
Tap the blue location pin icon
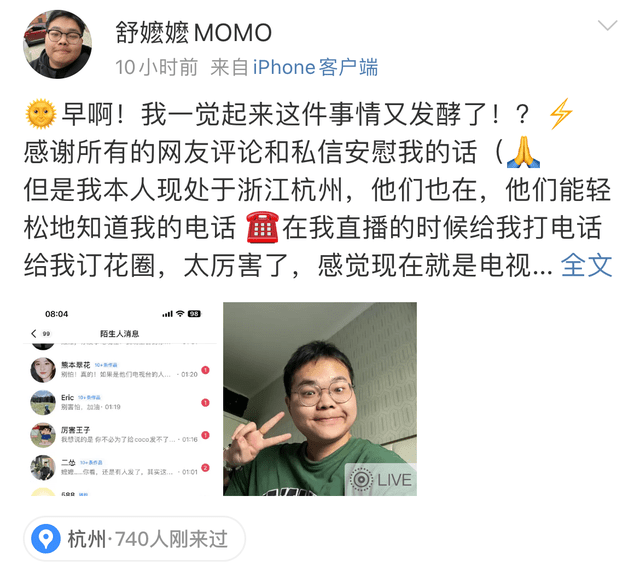tap(46, 539)
